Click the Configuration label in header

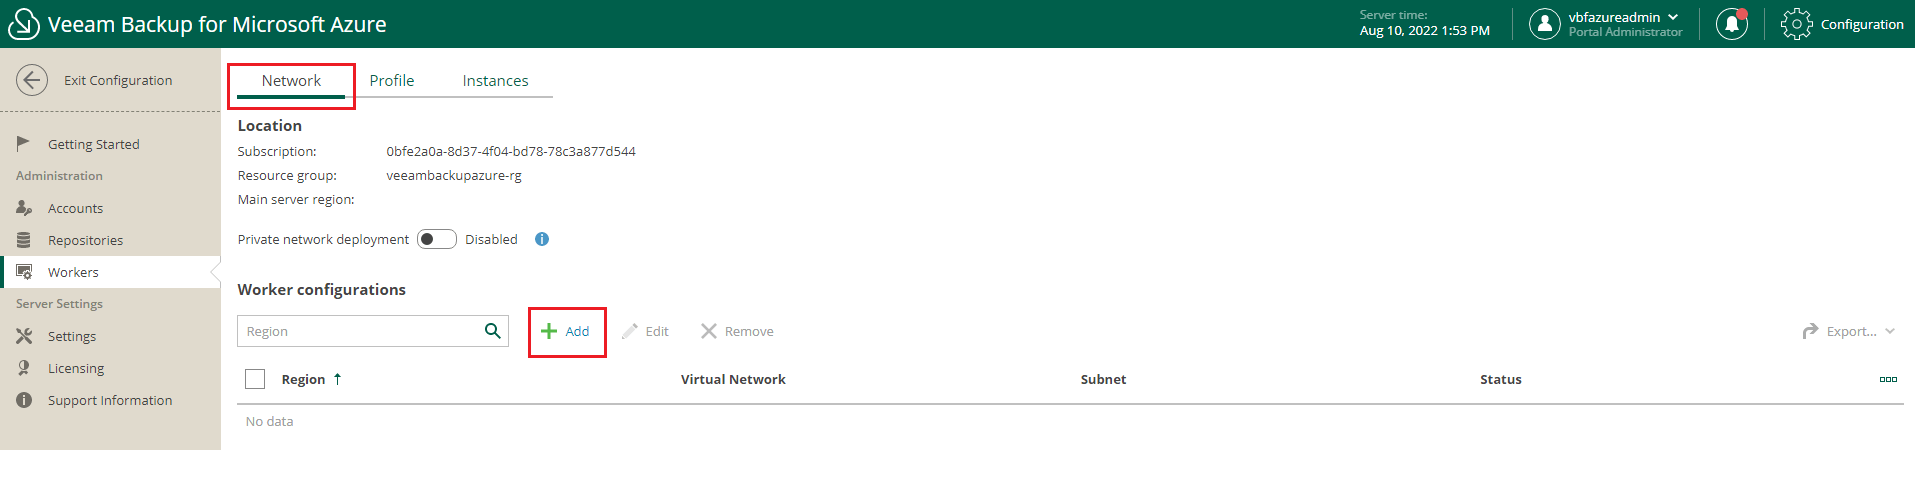(x=1862, y=24)
